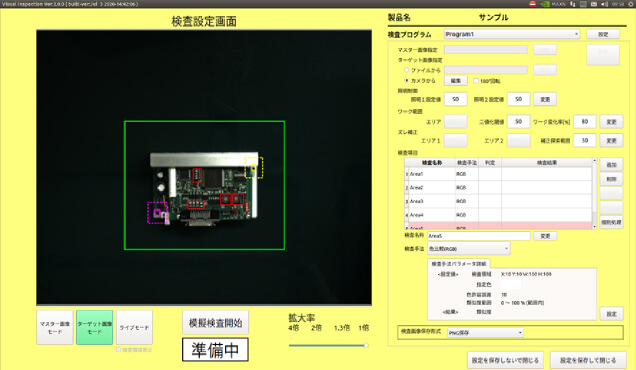Activate マスター画像モード mode button
The height and width of the screenshot is (370, 636).
tap(55, 327)
